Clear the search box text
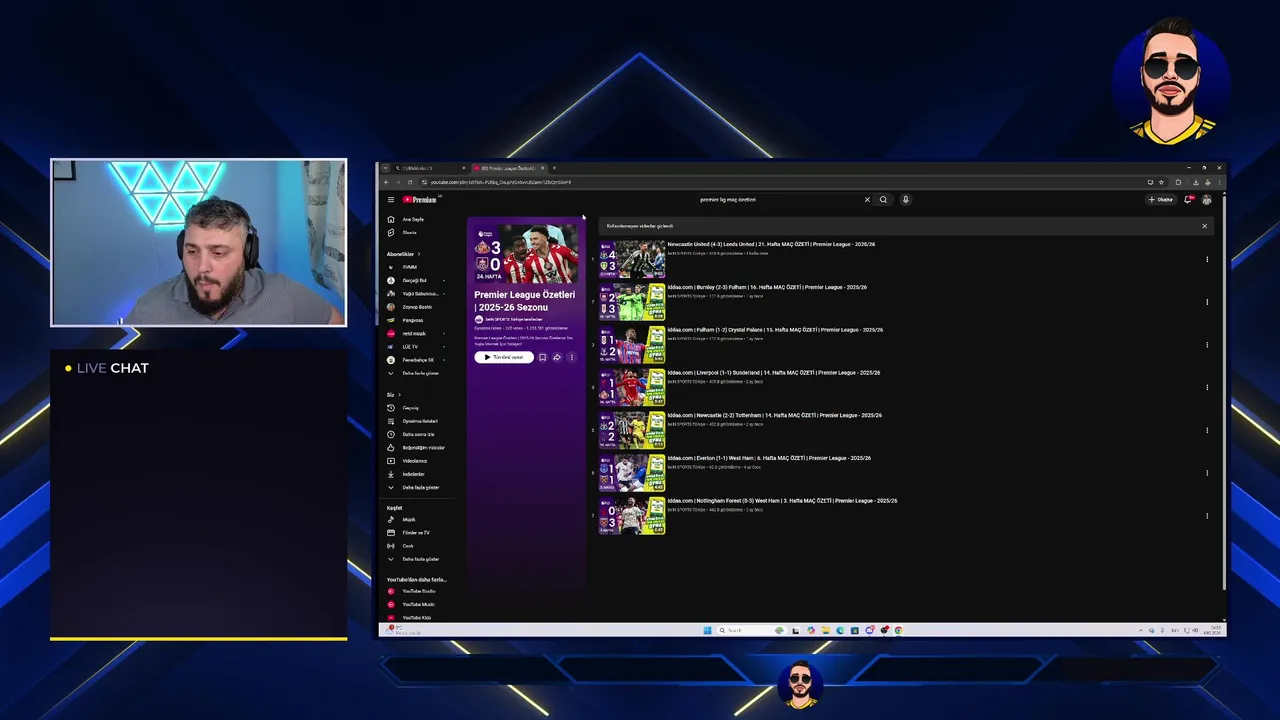The width and height of the screenshot is (1280, 720). [867, 199]
